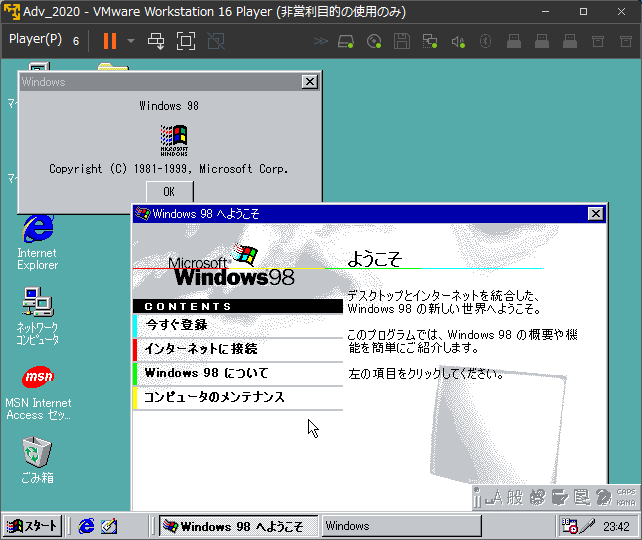Click the Task Scheduler tray icon
This screenshot has width=642, height=540.
pyautogui.click(x=569, y=526)
